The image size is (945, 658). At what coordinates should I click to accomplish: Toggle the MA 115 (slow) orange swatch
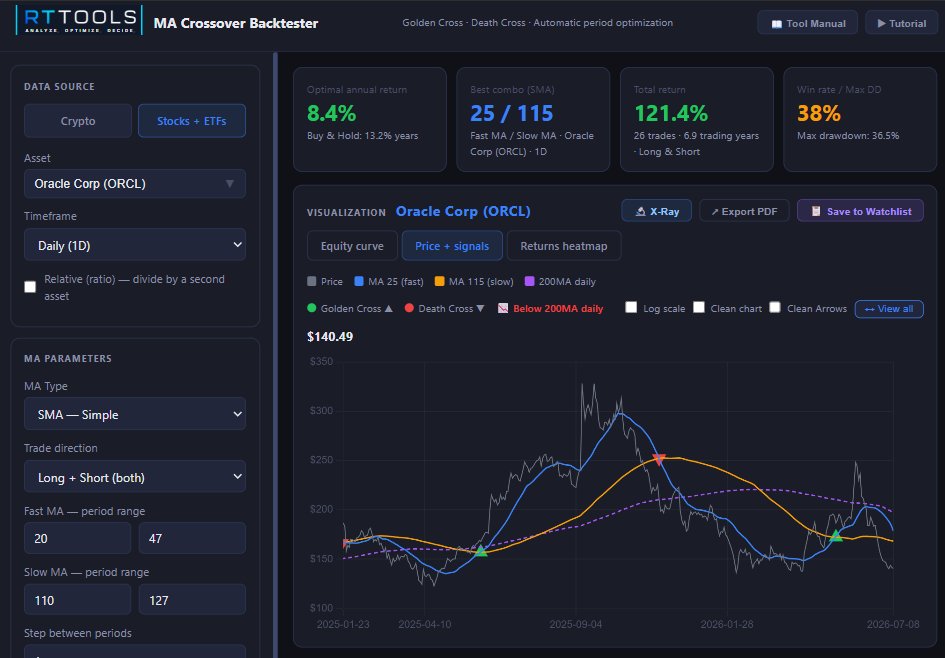point(439,281)
